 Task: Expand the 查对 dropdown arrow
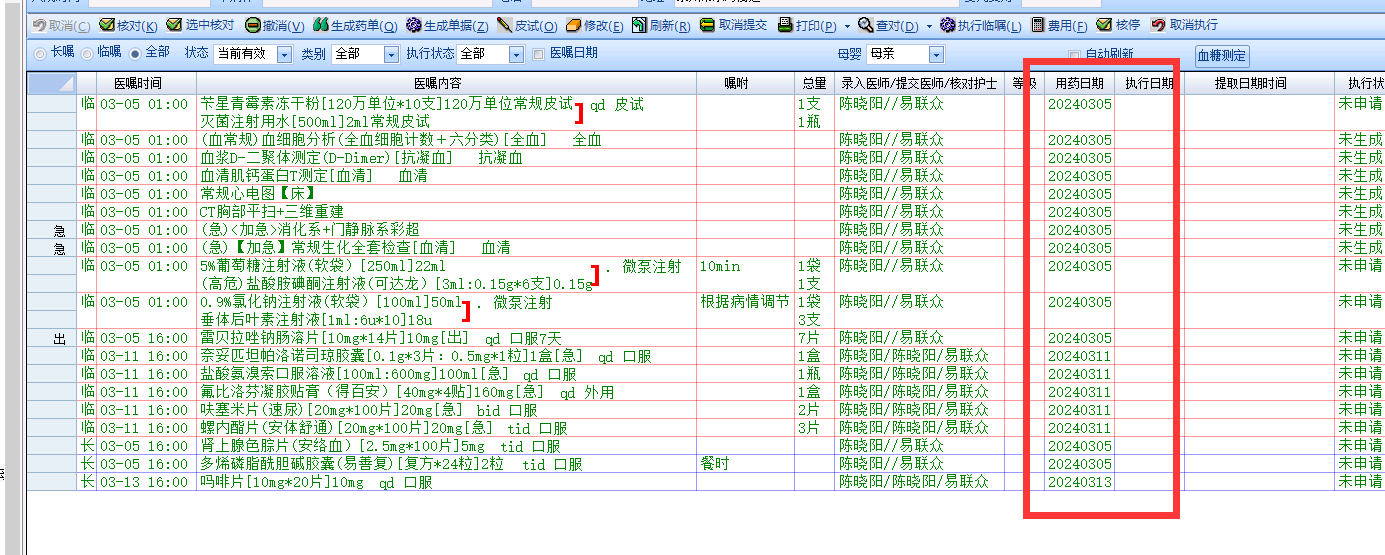pos(928,26)
